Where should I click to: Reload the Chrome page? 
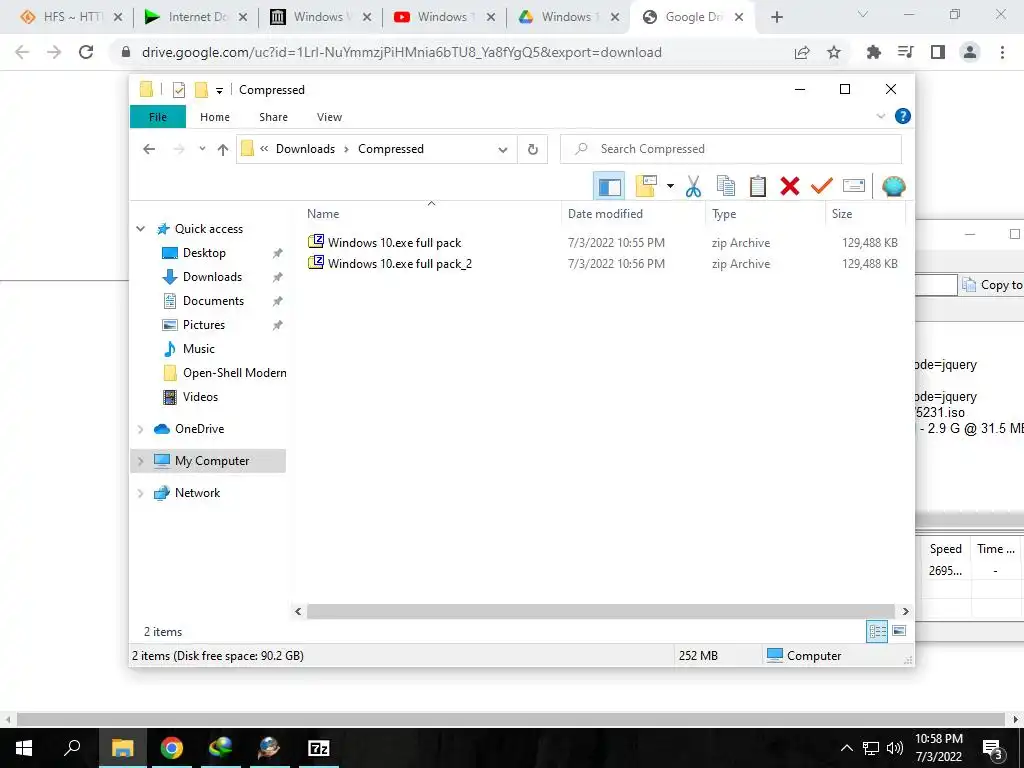tap(86, 52)
